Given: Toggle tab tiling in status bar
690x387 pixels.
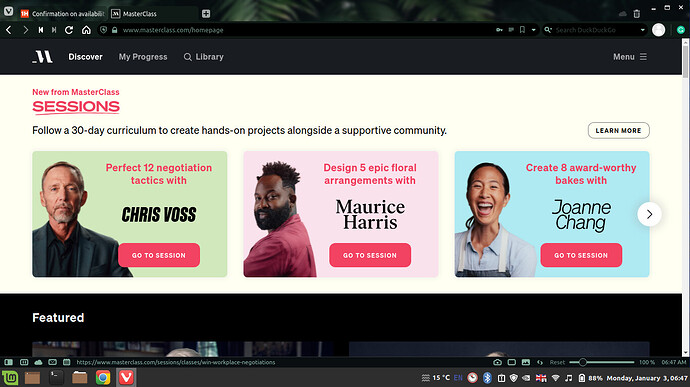Looking at the screenshot, I should coord(24,362).
